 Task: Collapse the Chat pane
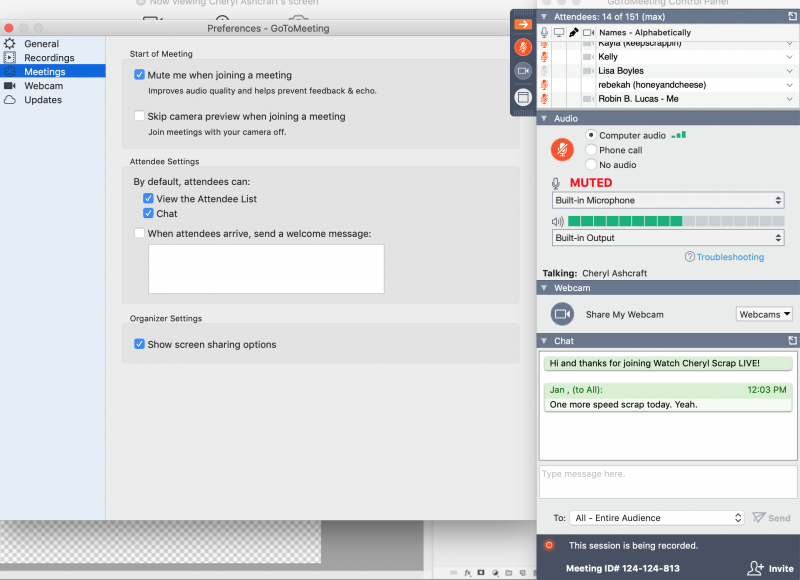click(x=544, y=341)
